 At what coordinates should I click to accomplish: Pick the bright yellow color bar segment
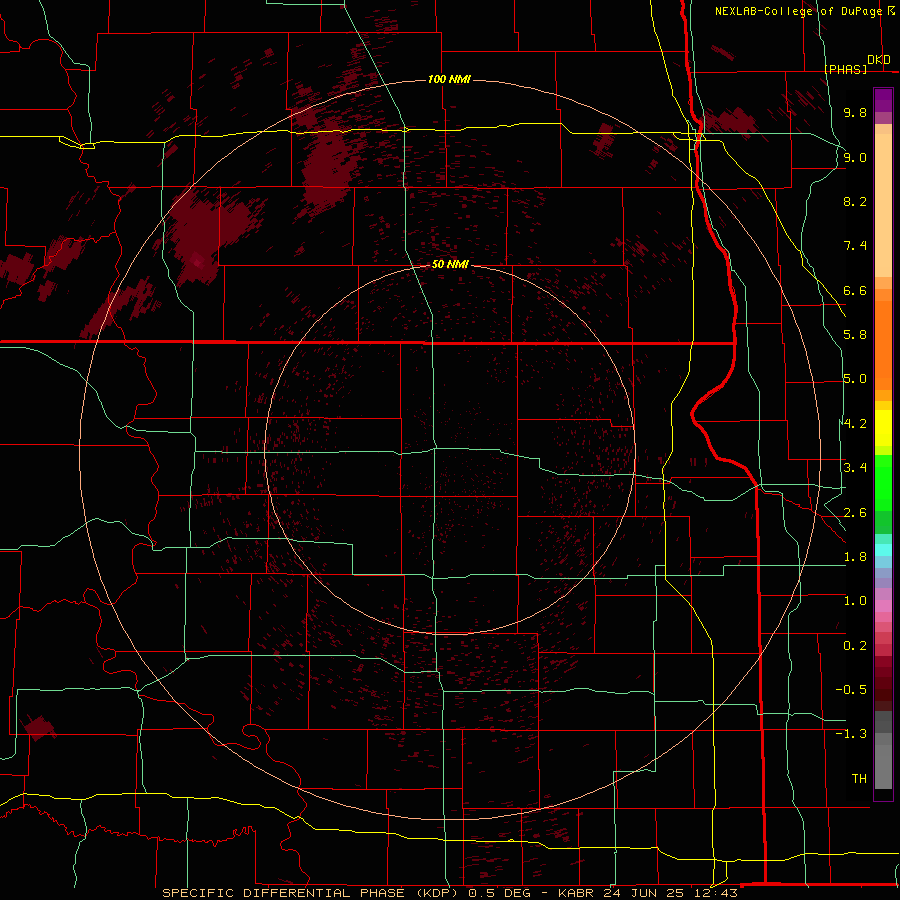coord(883,428)
